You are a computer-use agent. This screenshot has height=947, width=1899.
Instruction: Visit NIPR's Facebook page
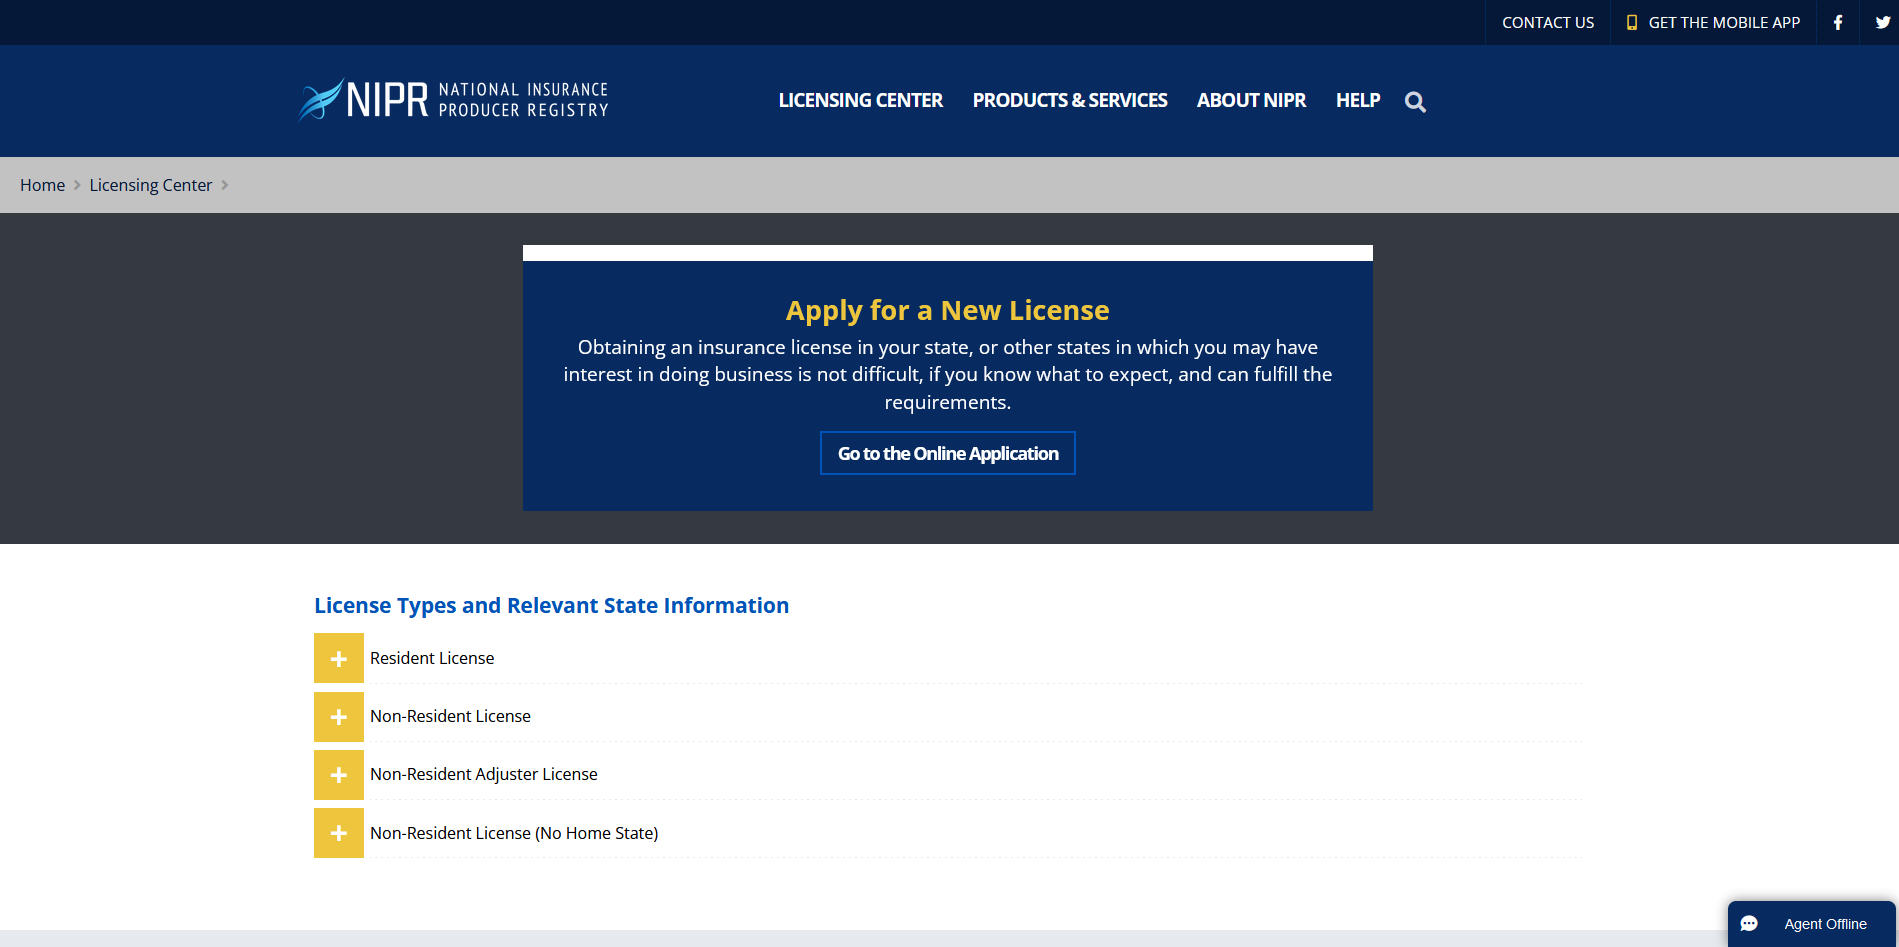[1837, 22]
